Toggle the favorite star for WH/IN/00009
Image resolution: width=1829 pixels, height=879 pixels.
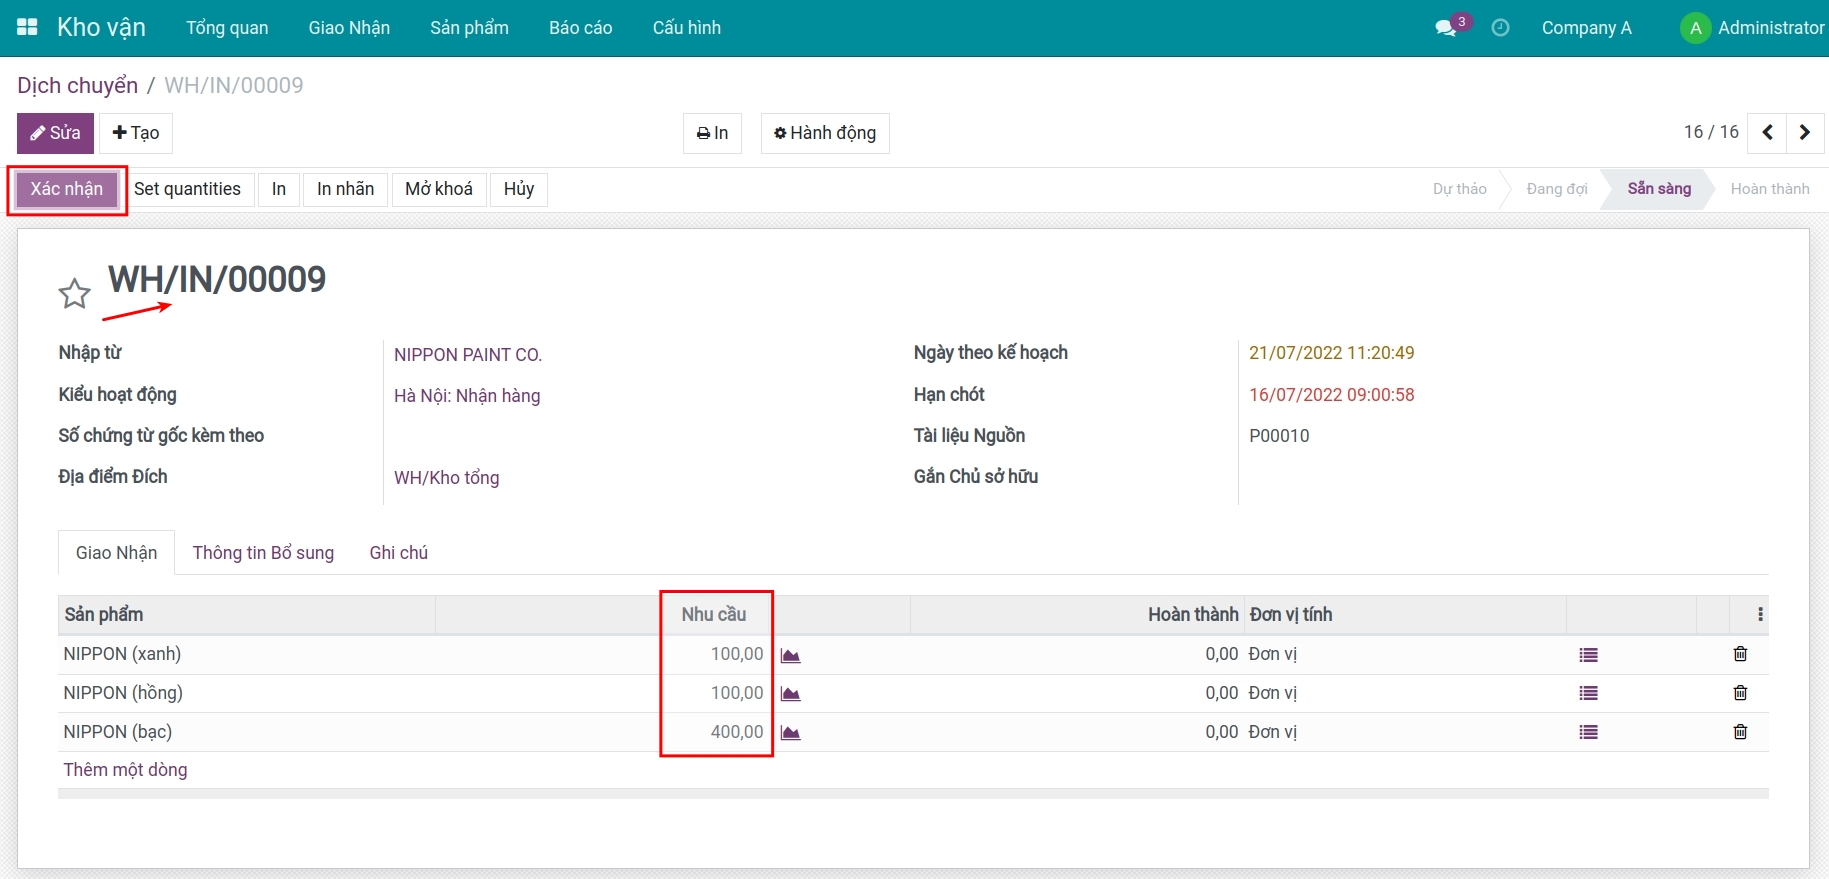coord(75,294)
